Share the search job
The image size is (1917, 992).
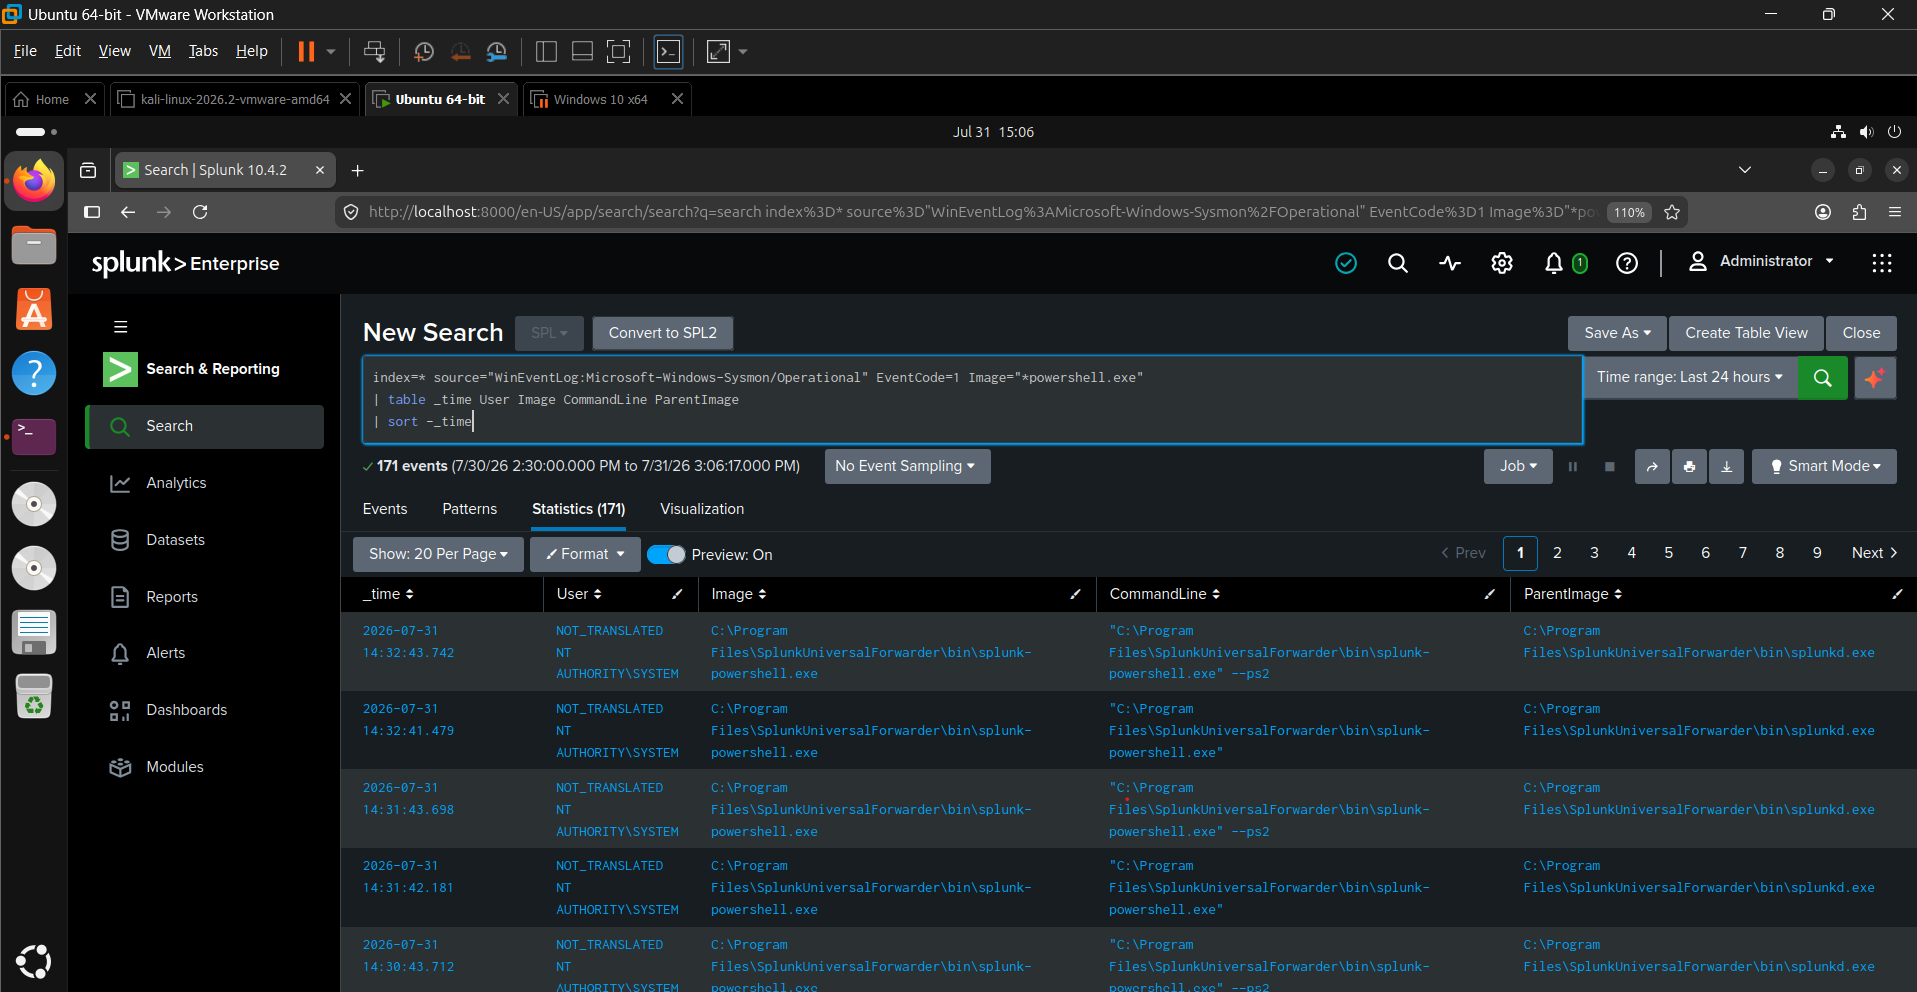coord(1652,466)
